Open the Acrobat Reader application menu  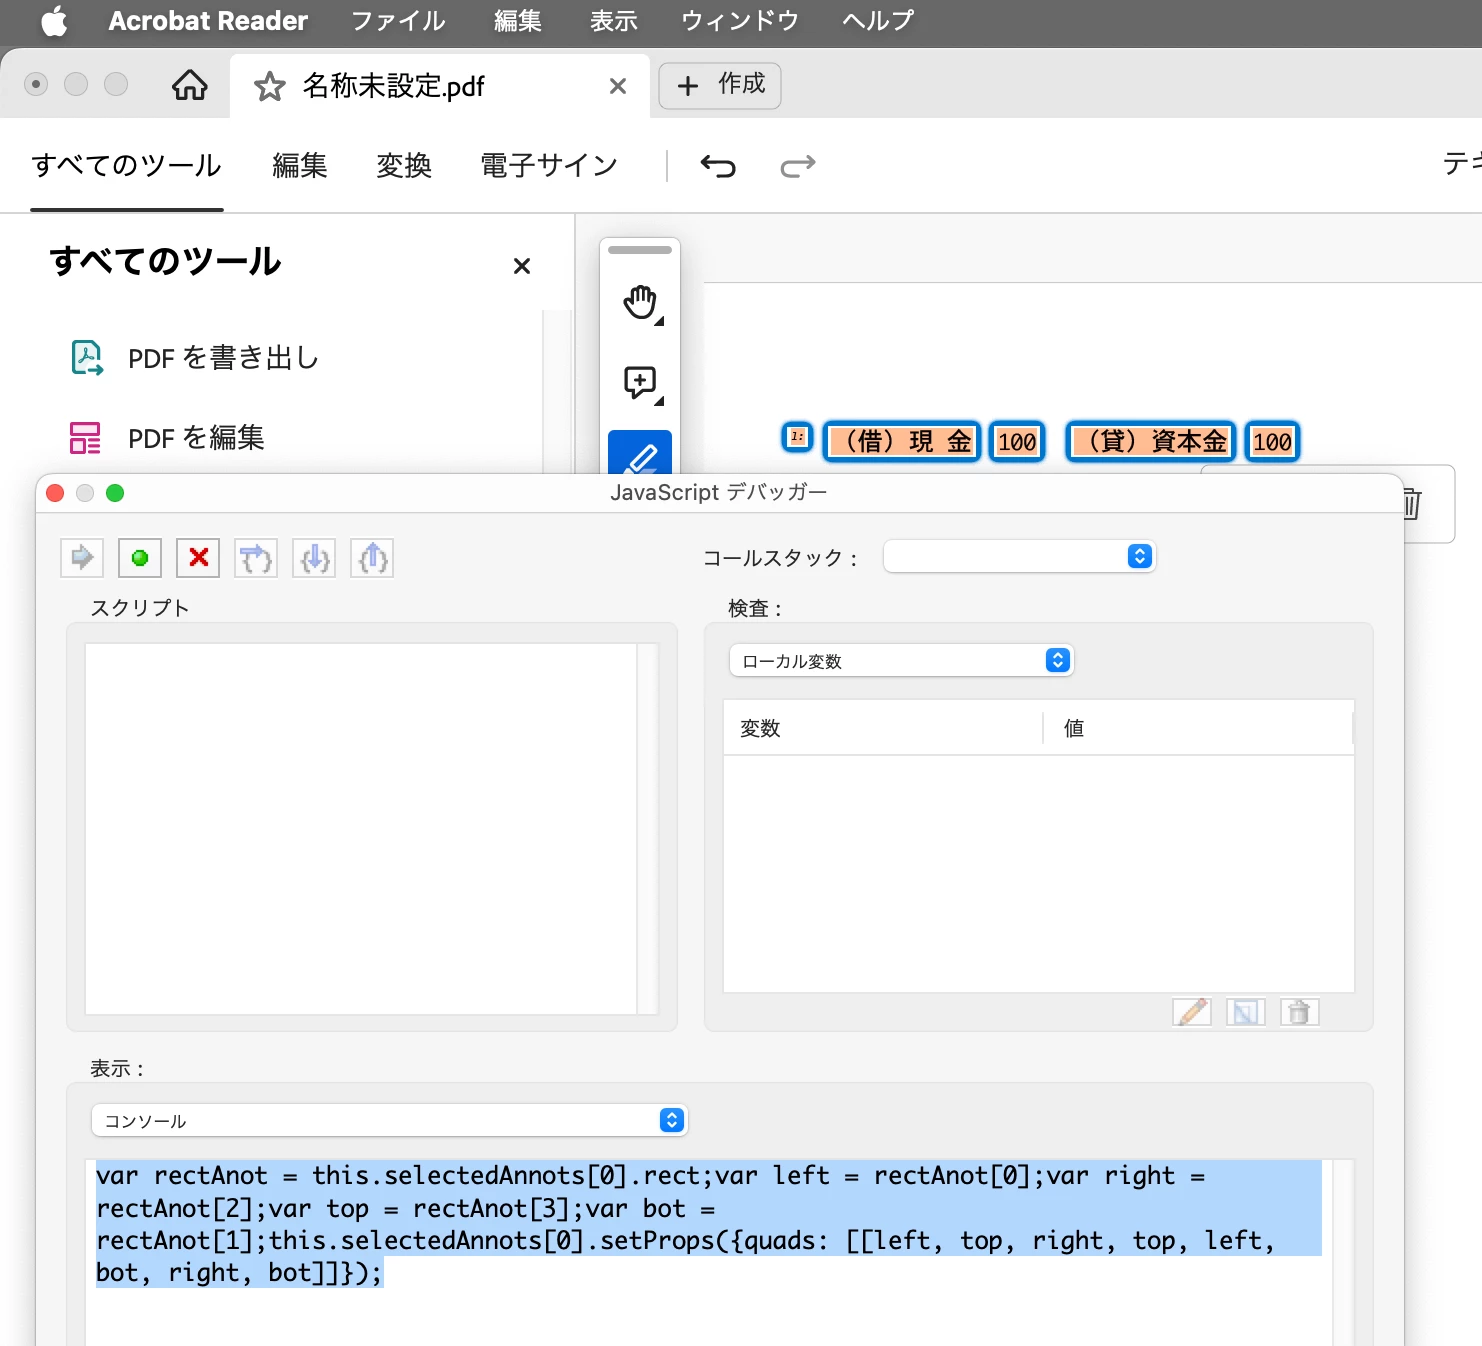pos(208,21)
